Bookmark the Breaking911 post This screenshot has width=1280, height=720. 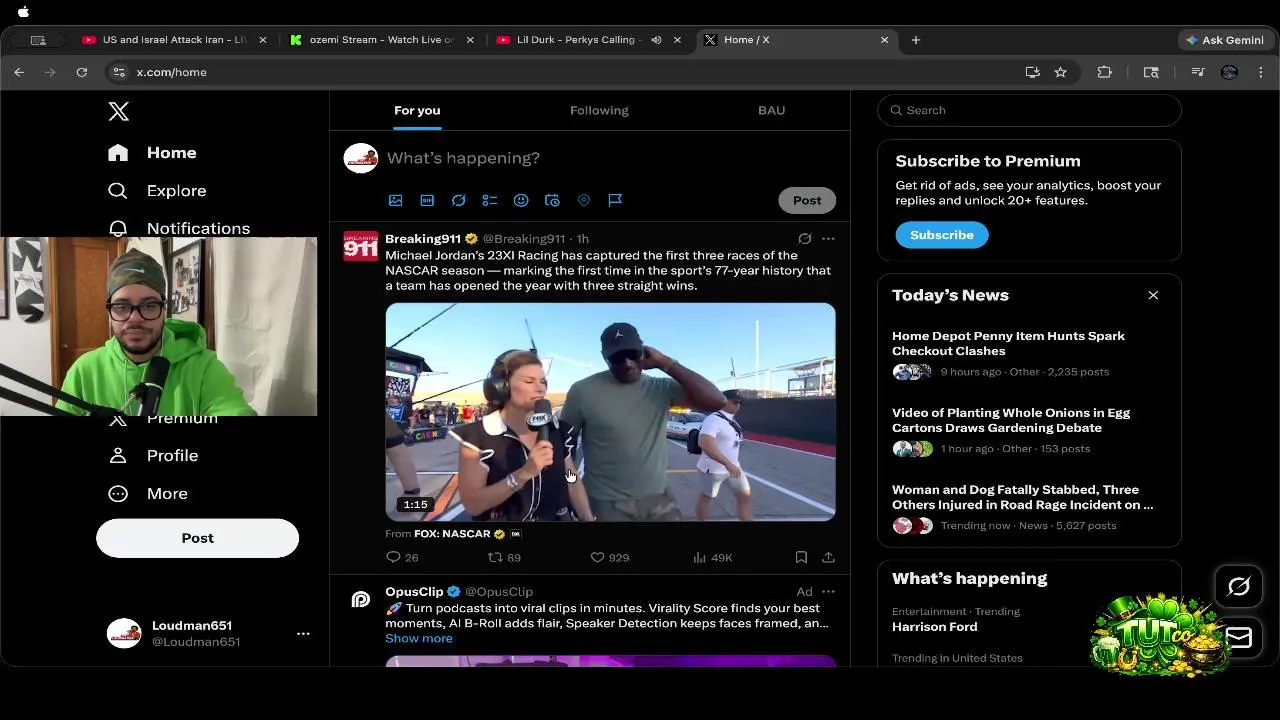pyautogui.click(x=801, y=557)
